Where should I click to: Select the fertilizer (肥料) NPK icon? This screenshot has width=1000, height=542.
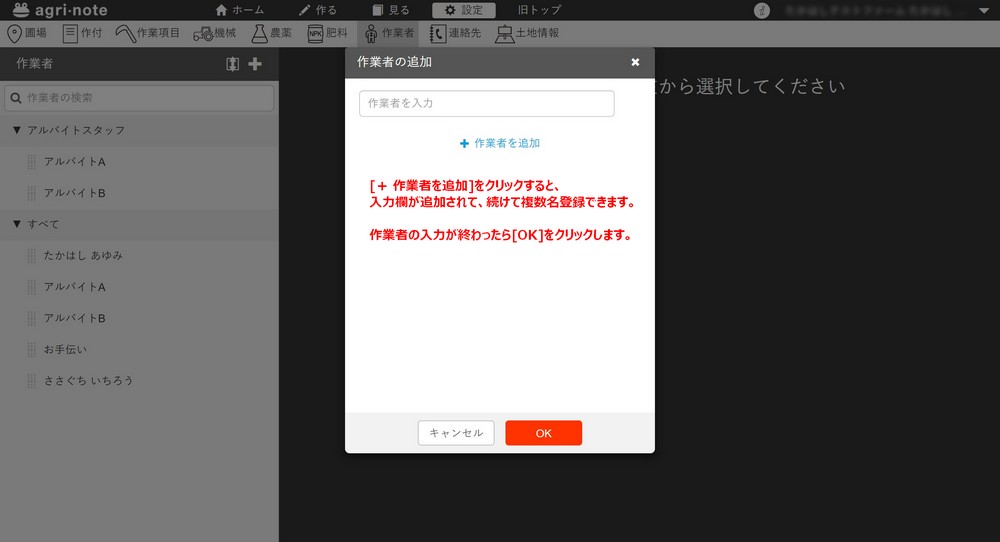click(316, 33)
